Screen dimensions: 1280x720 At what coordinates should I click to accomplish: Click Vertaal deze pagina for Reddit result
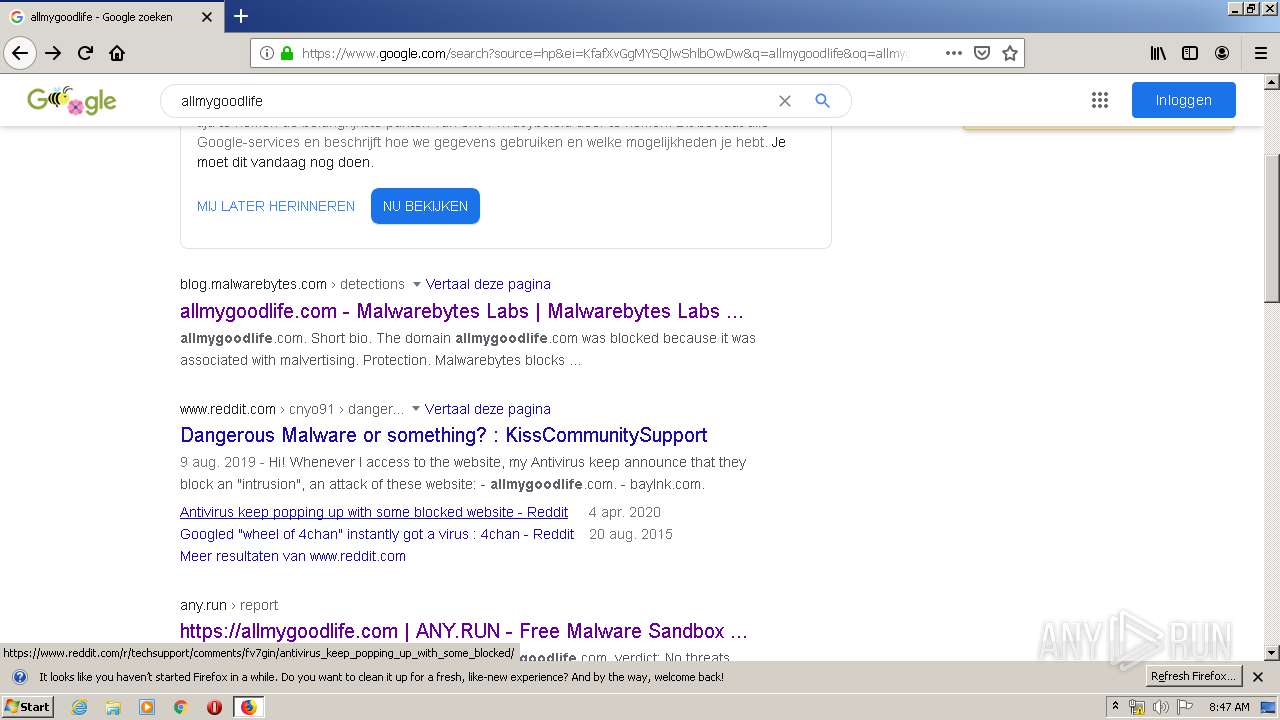point(487,409)
